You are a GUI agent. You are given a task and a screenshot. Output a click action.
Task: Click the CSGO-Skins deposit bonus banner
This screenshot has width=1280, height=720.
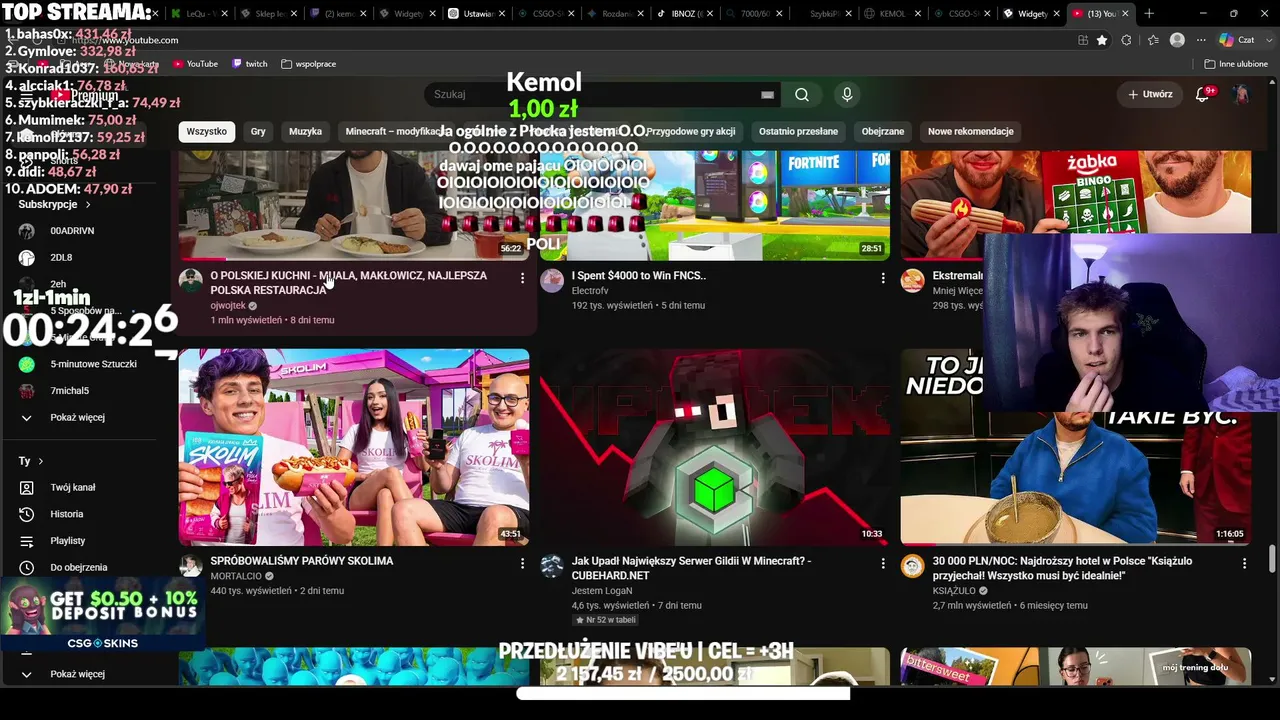pos(102,615)
